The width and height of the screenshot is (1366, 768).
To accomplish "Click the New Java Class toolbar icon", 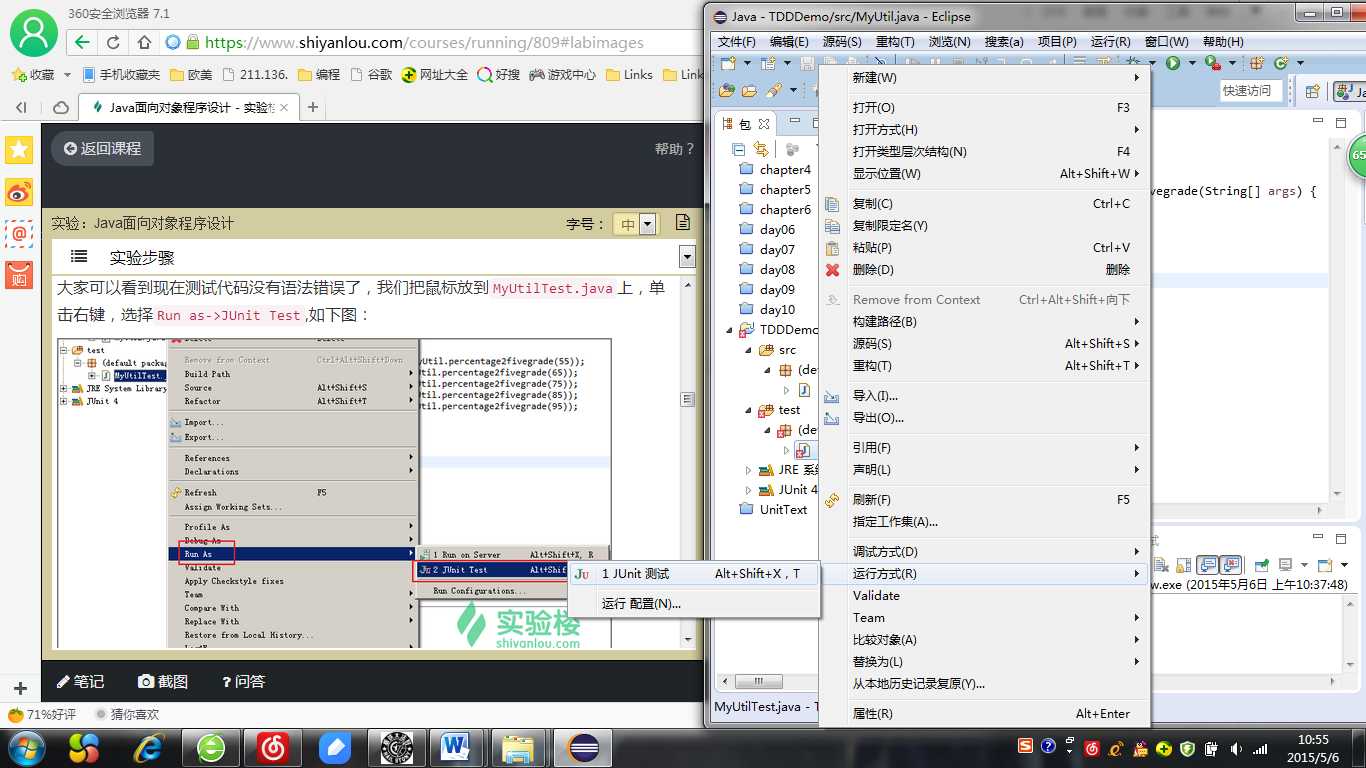I will tap(1280, 63).
